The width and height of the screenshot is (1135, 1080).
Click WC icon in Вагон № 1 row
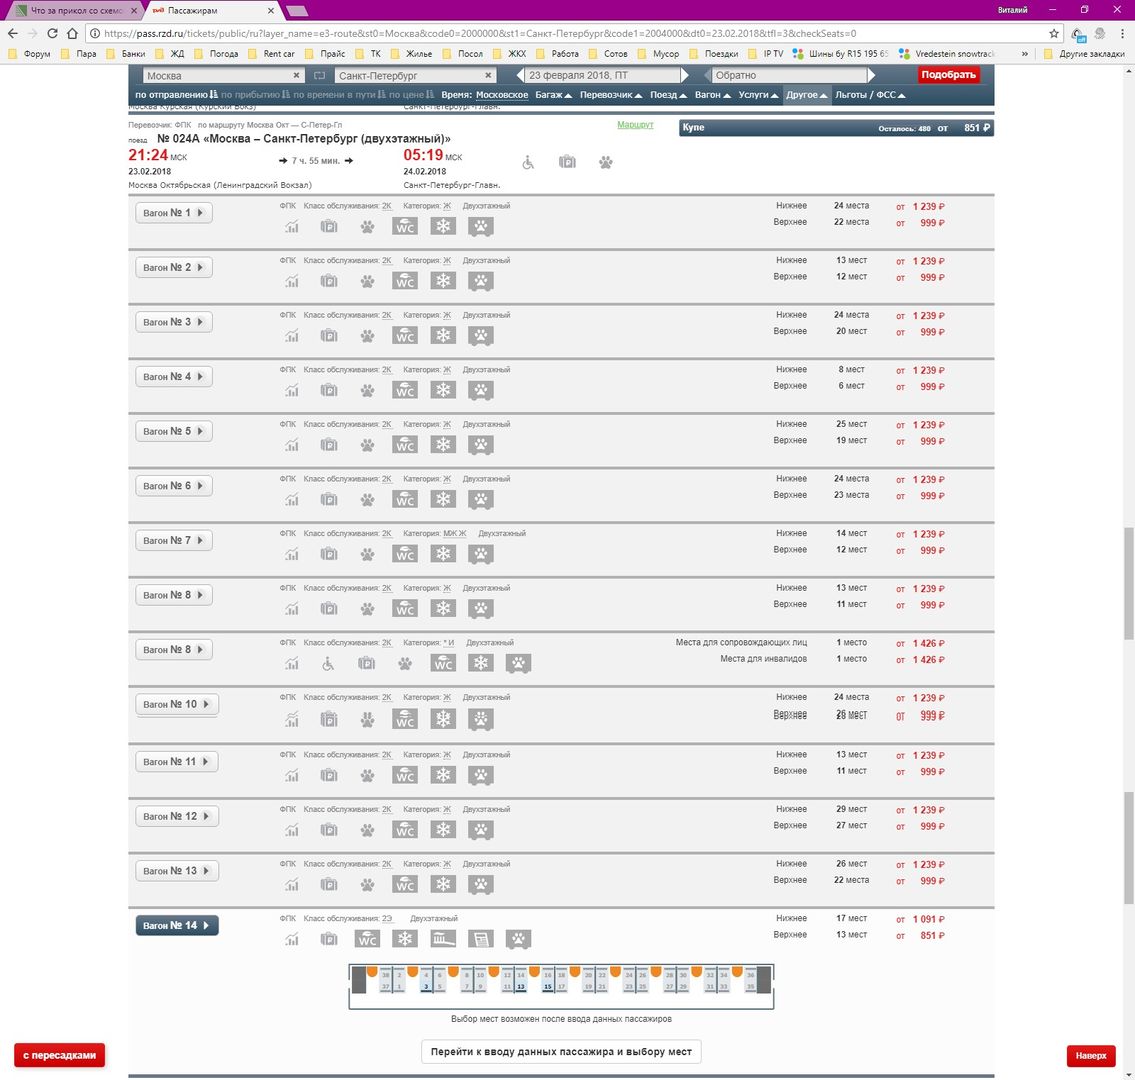[x=405, y=227]
